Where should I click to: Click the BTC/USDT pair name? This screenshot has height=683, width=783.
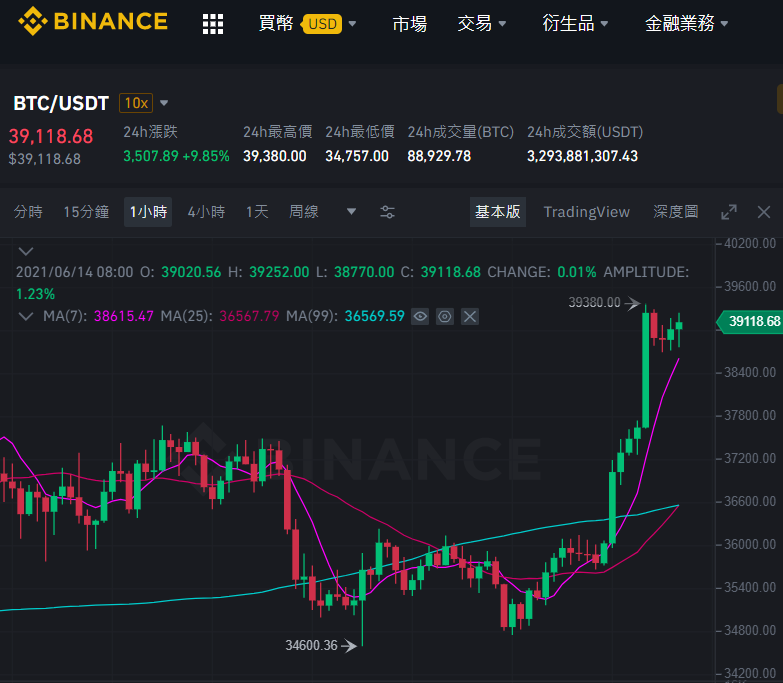click(x=61, y=103)
